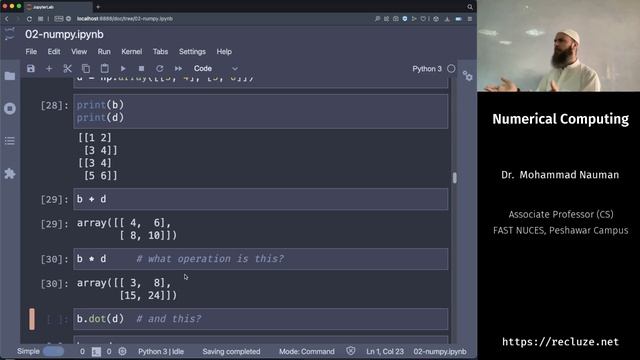Screen dimensions: 640x360
Task: Paste cell from clipboard icon
Action: tap(104, 69)
